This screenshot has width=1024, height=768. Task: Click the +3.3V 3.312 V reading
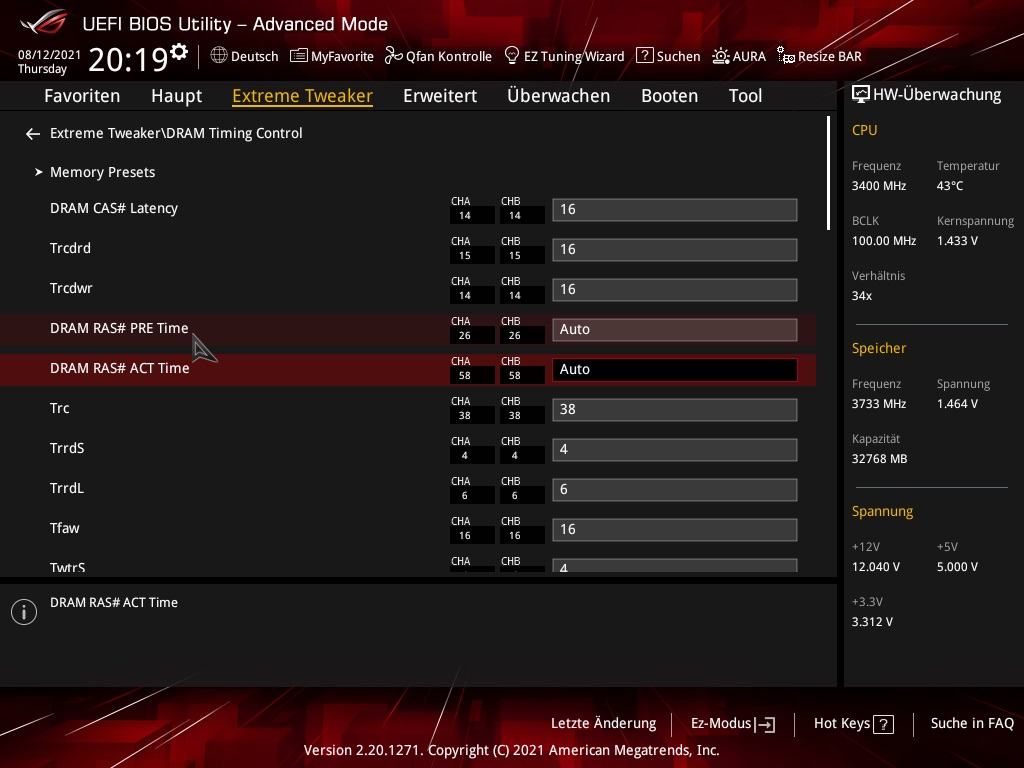[872, 622]
